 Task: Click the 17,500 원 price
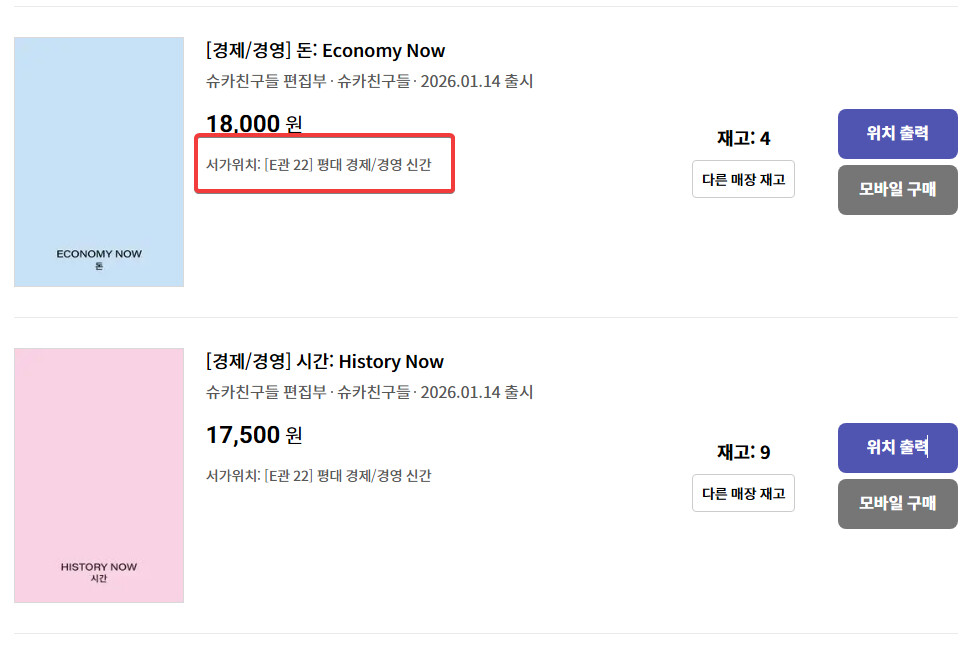click(254, 435)
